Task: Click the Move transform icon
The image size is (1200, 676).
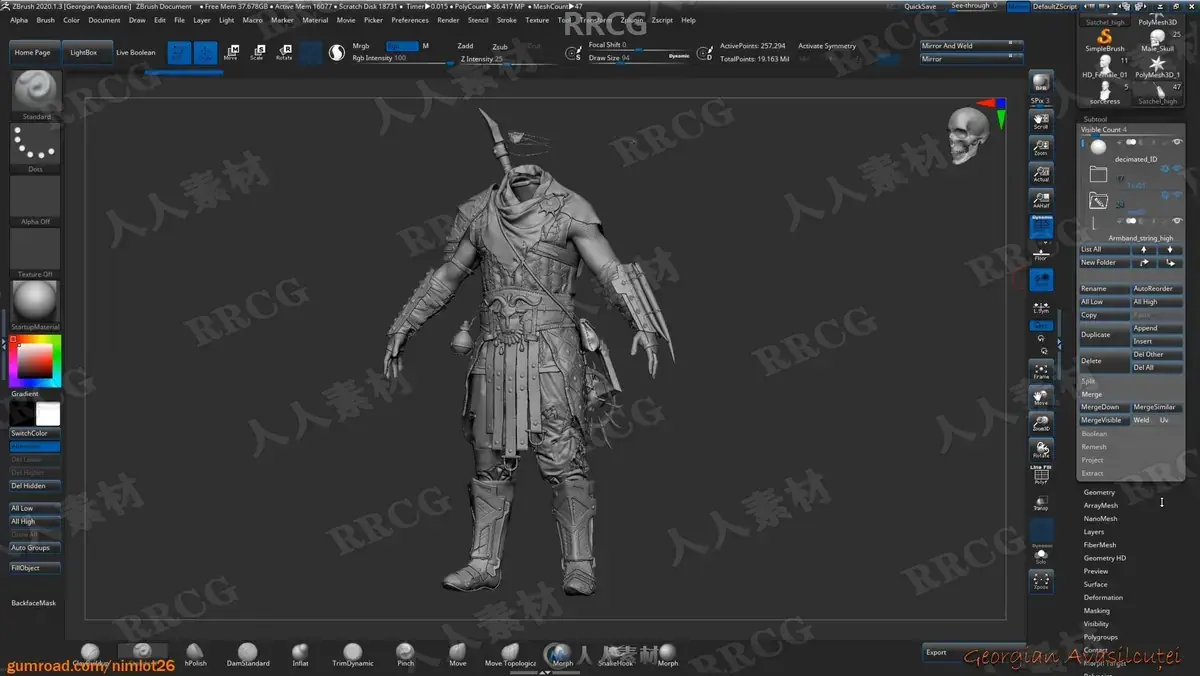Action: (231, 52)
